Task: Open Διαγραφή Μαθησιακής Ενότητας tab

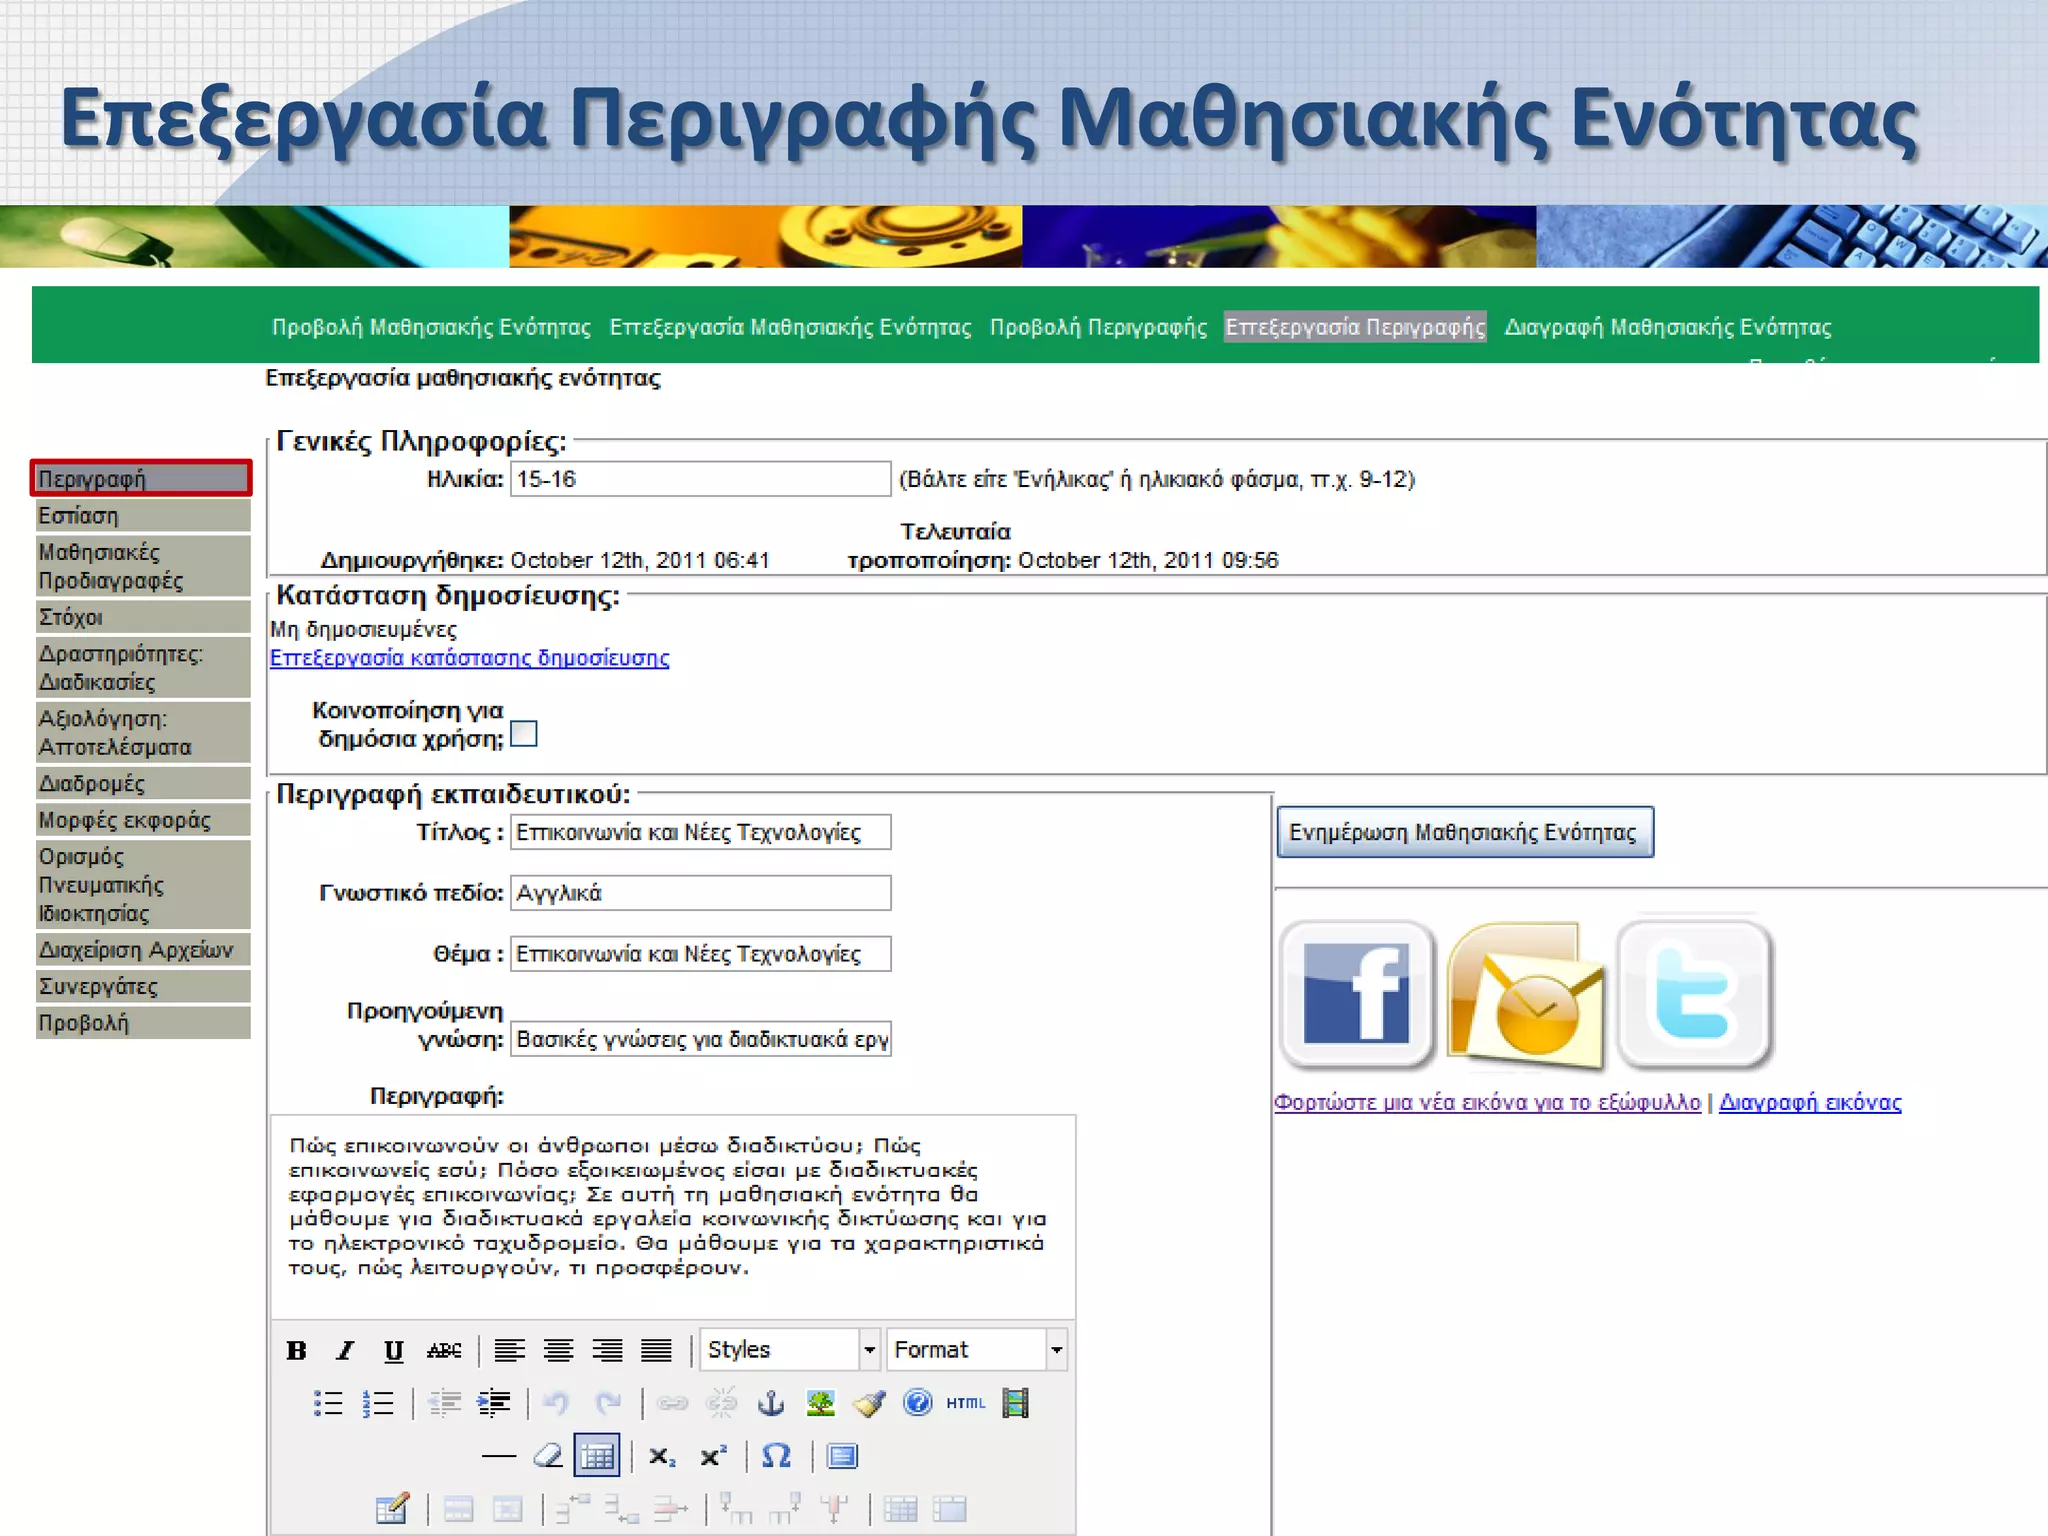Action: [1668, 327]
